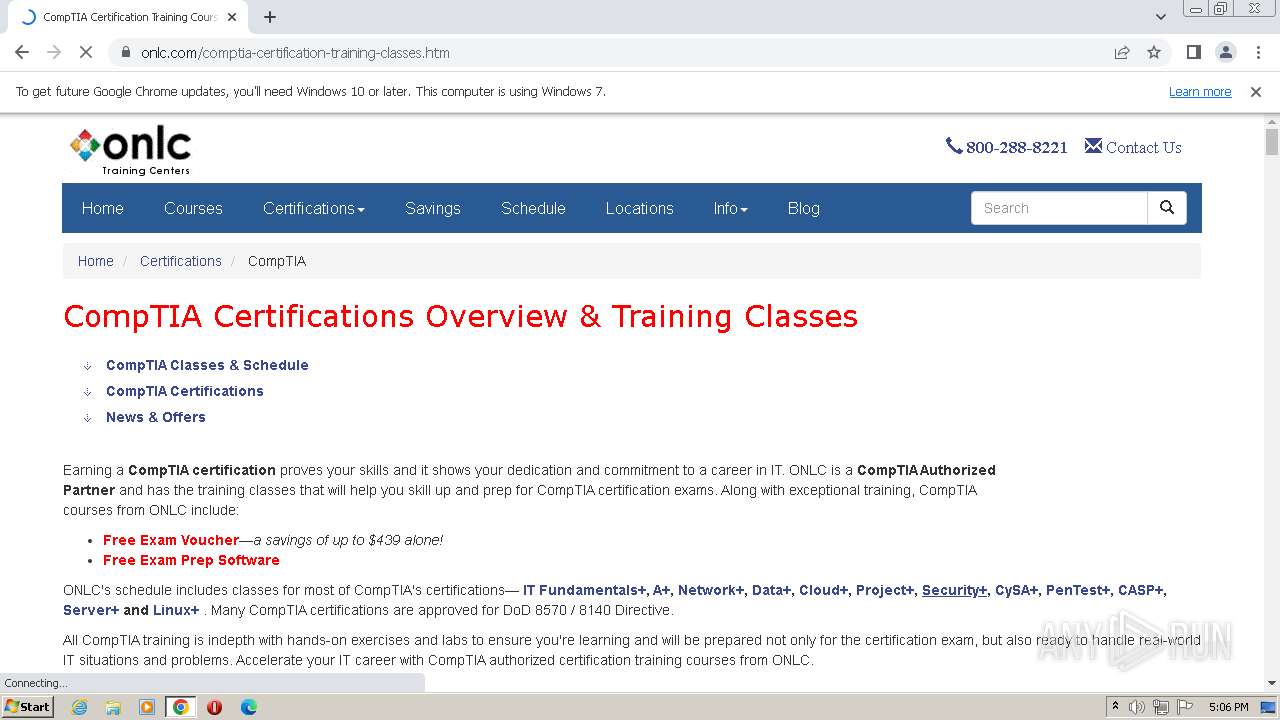The height and width of the screenshot is (720, 1280).
Task: Open the media player taskbar icon
Action: (x=147, y=707)
